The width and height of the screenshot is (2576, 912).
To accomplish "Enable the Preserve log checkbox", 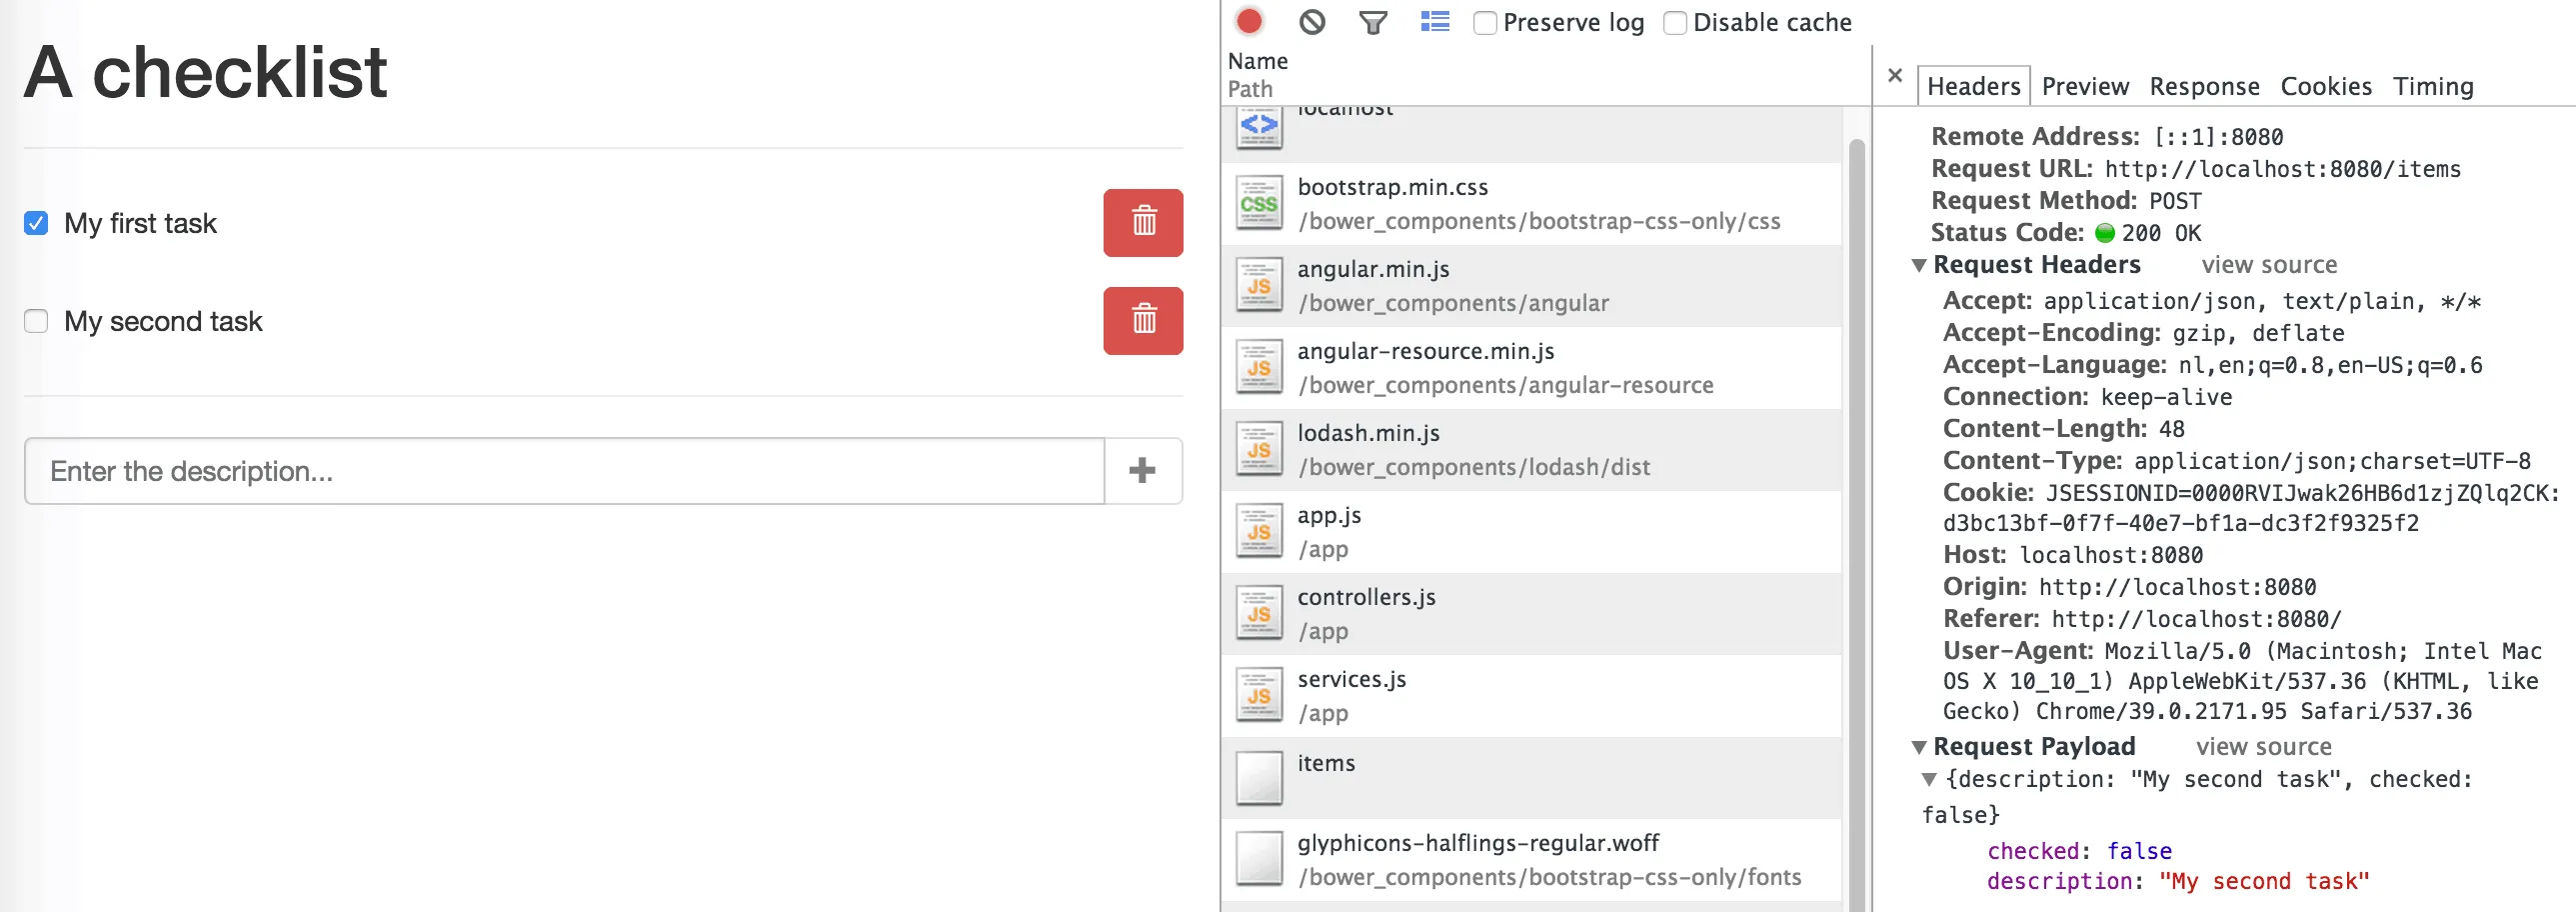I will (1485, 23).
